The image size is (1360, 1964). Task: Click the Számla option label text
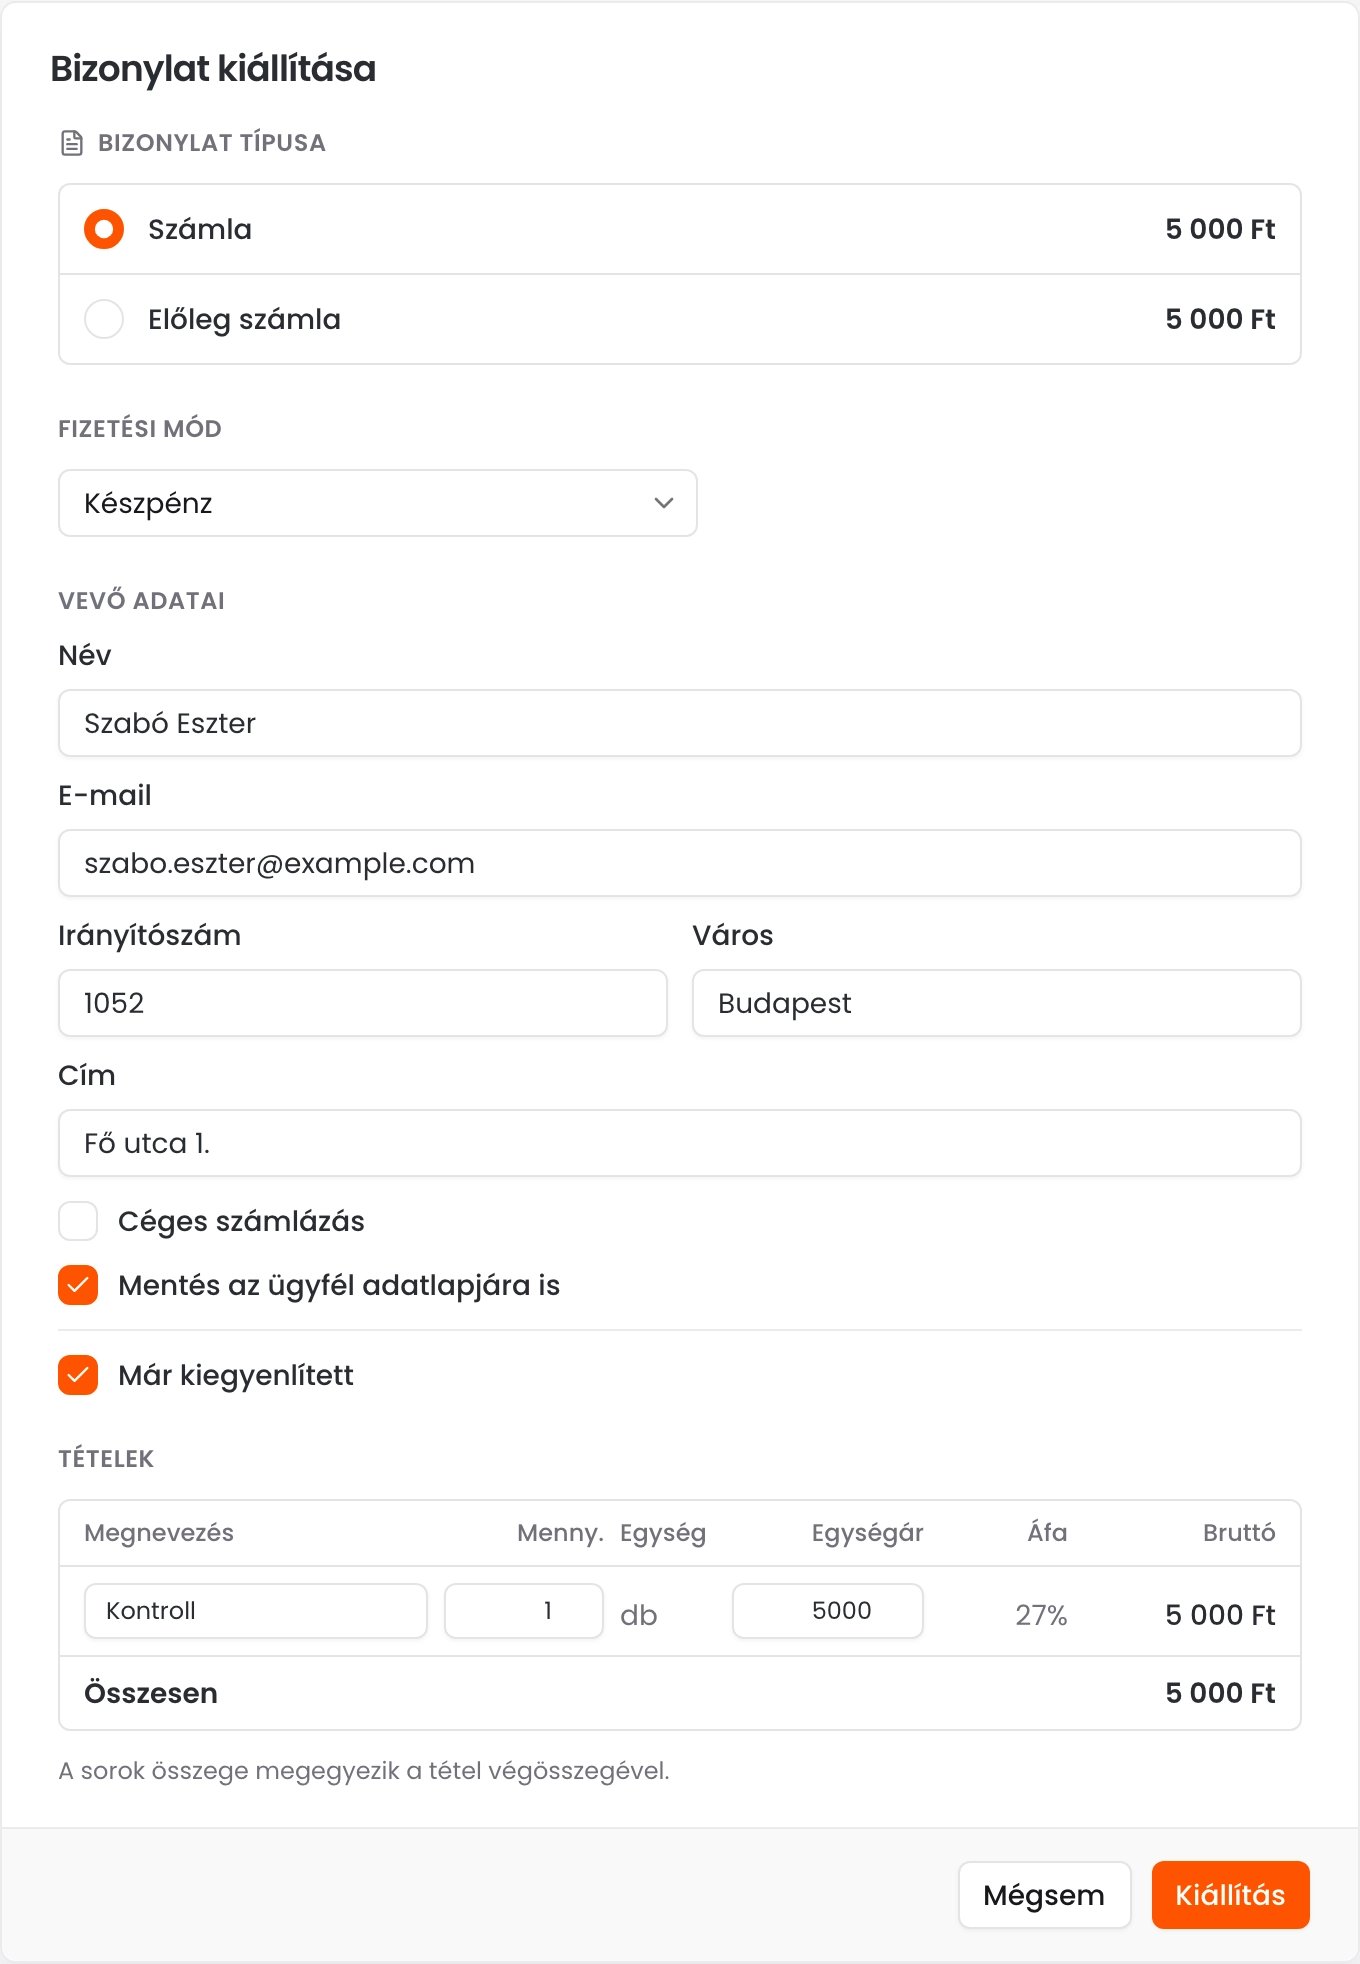[x=200, y=229]
